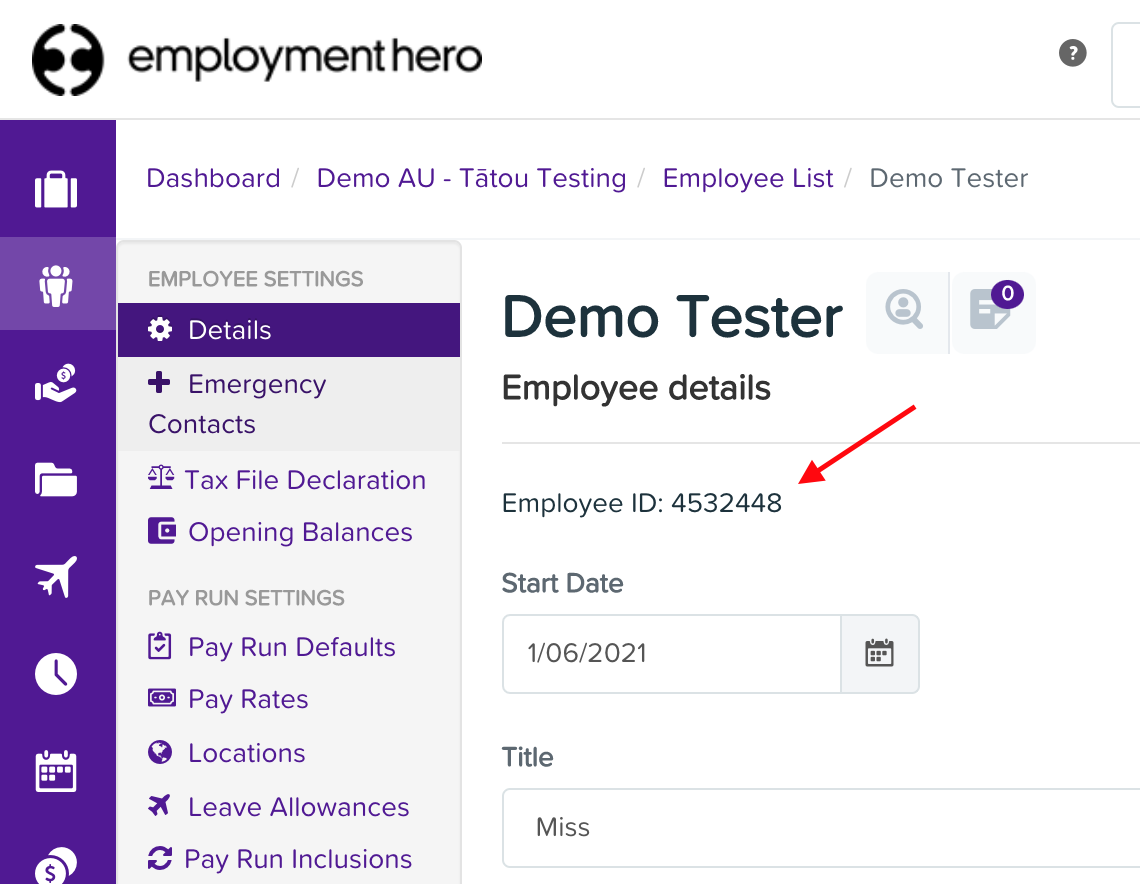Open the payroll hand-with-dollar sidebar icon
Image resolution: width=1140 pixels, height=884 pixels.
point(57,383)
